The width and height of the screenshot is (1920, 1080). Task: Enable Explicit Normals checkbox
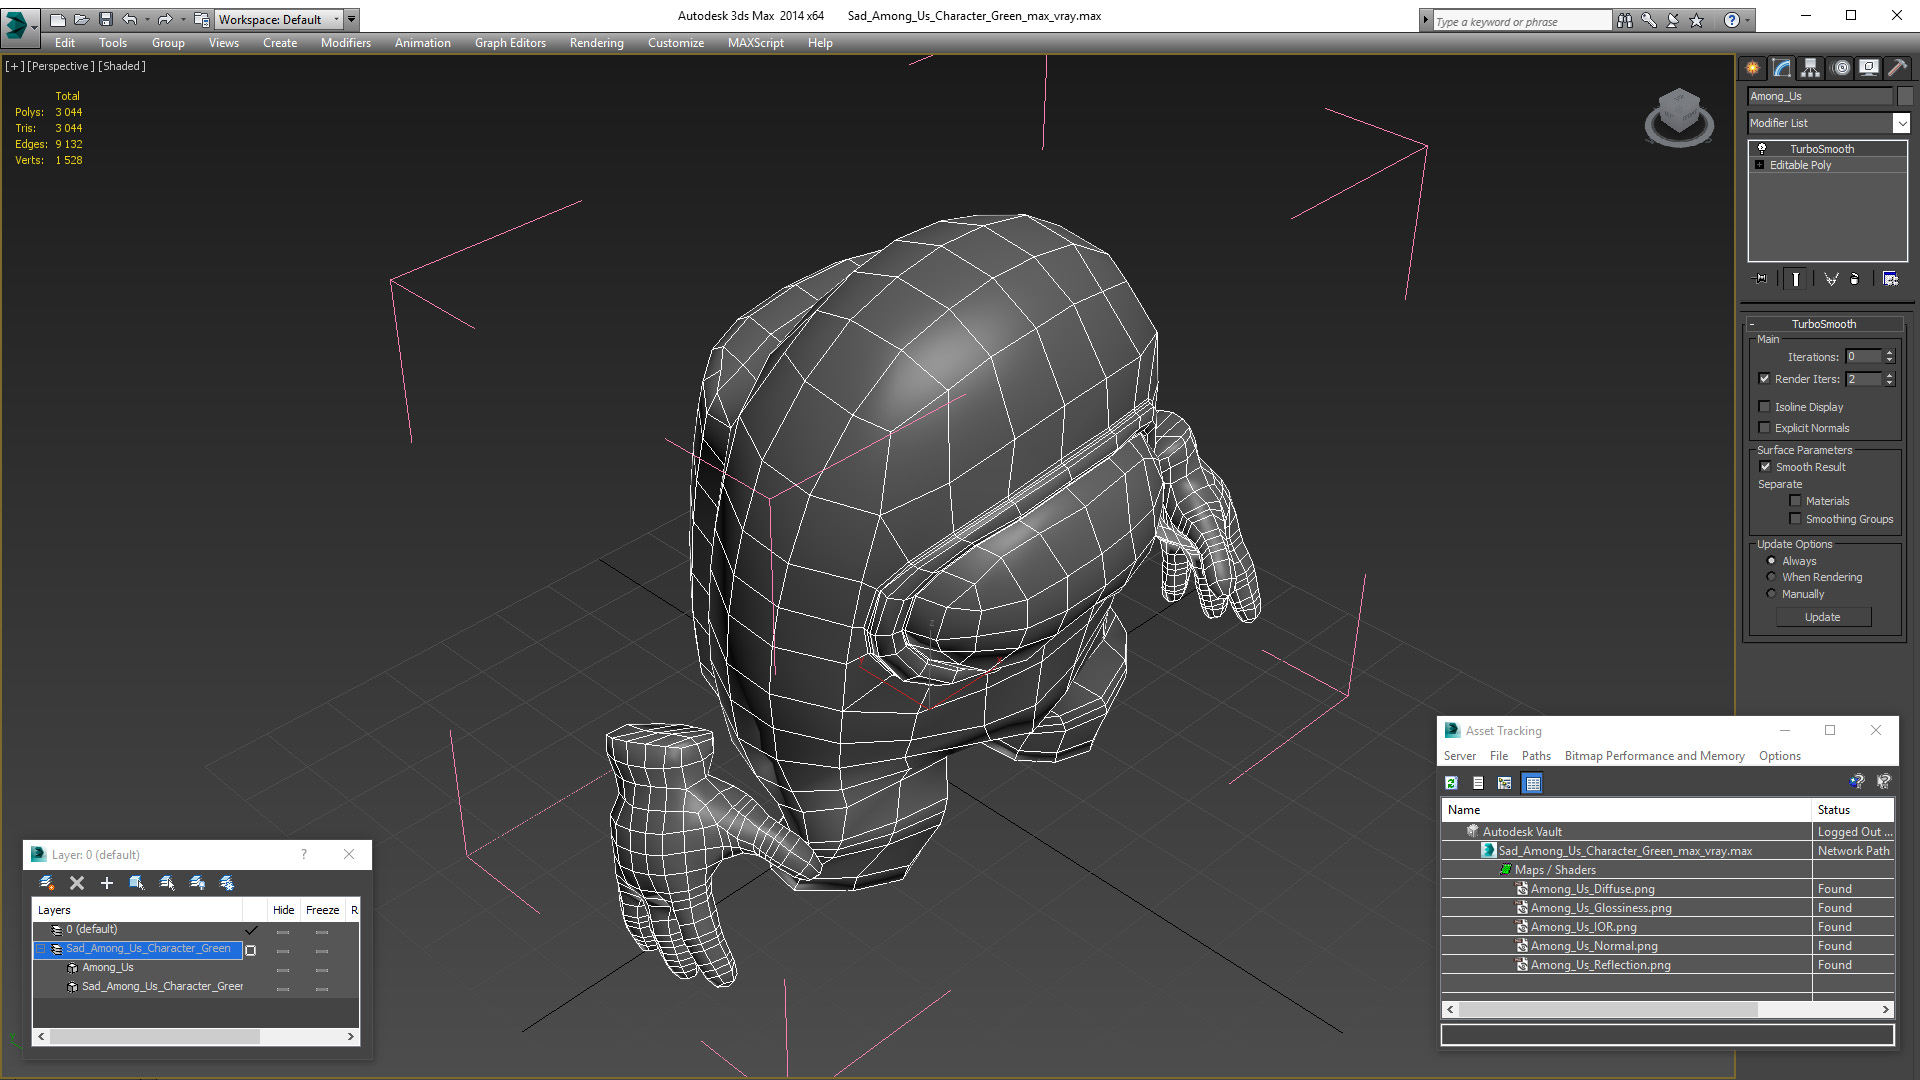1765,428
